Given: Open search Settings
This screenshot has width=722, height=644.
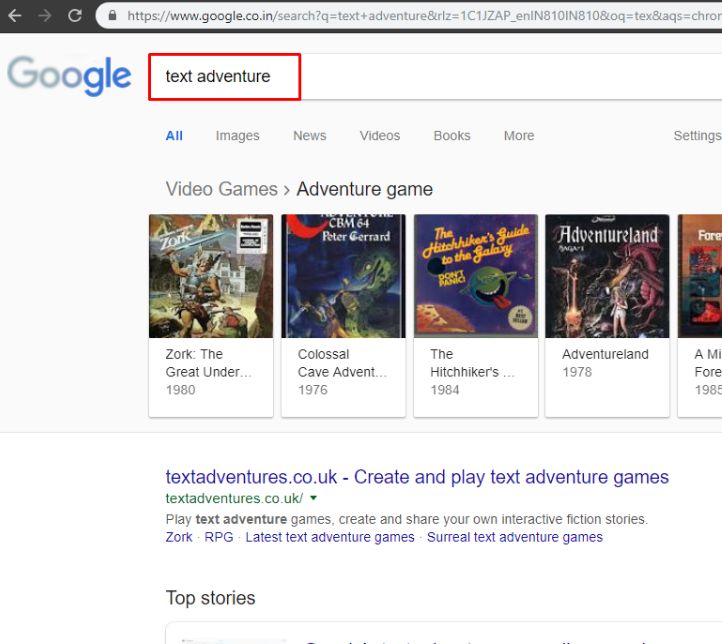Looking at the screenshot, I should [x=697, y=136].
